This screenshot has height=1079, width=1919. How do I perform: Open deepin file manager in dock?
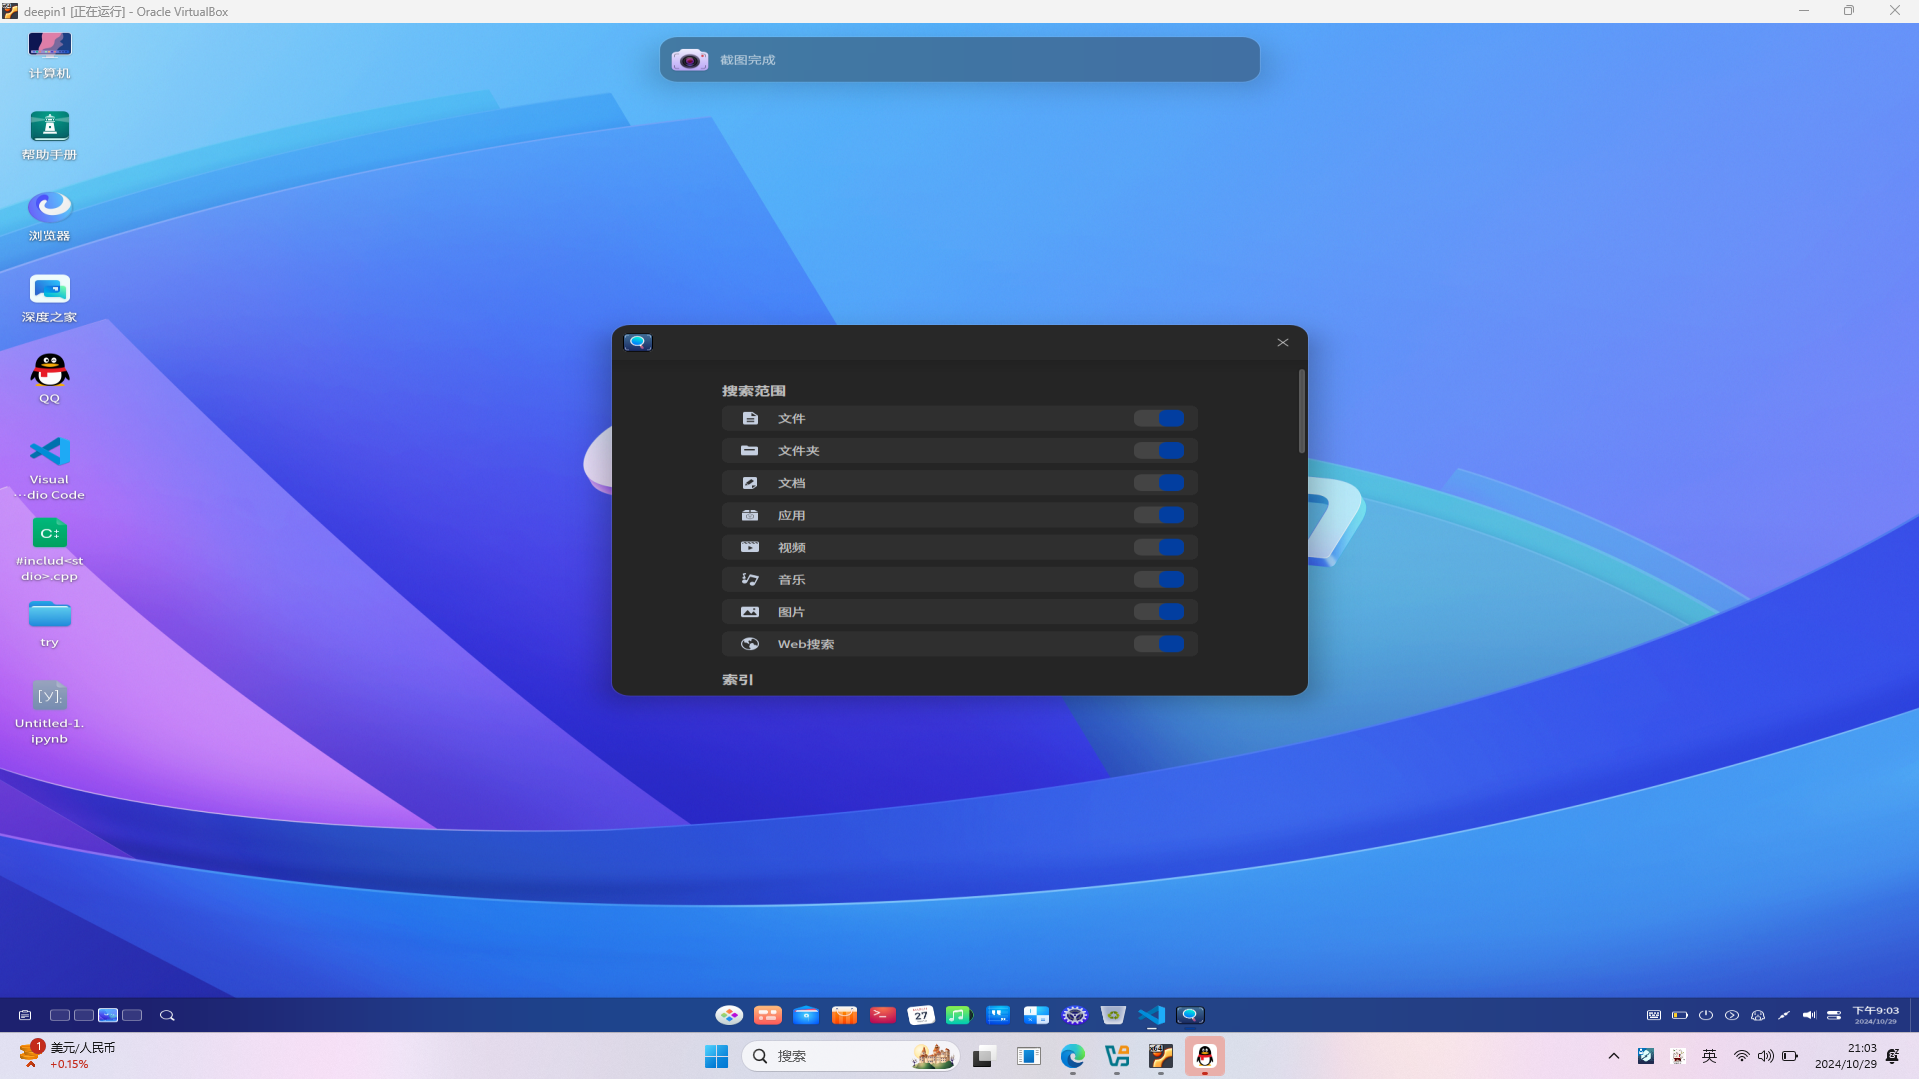(806, 1015)
